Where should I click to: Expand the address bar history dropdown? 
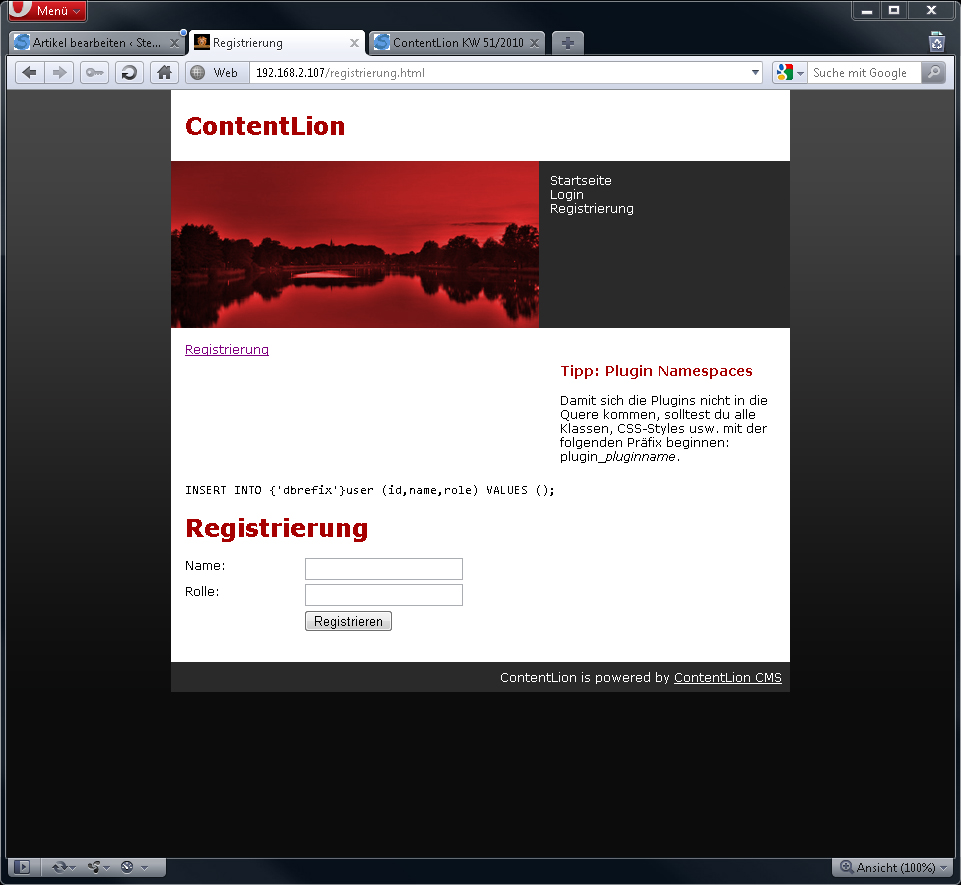coord(755,73)
